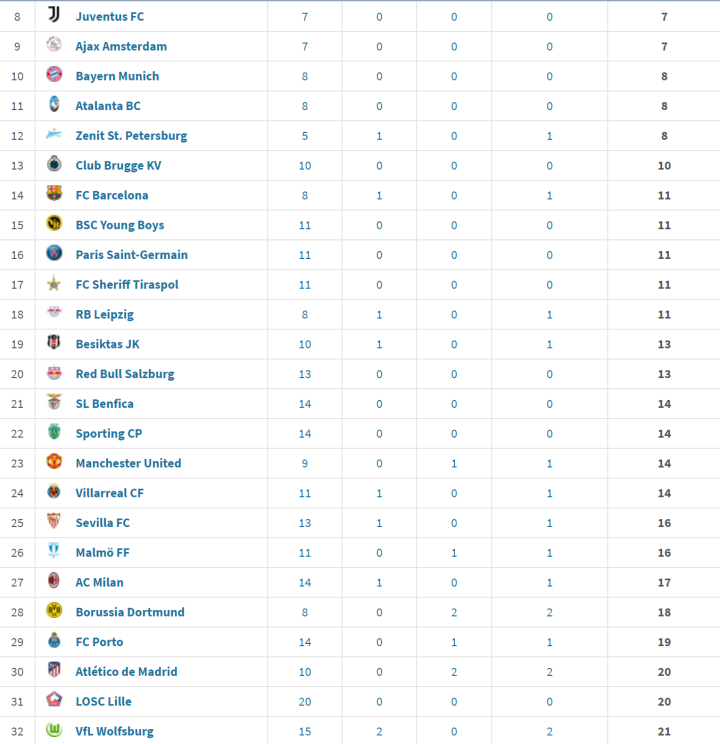Click the Juventus FC club crest

(54, 16)
